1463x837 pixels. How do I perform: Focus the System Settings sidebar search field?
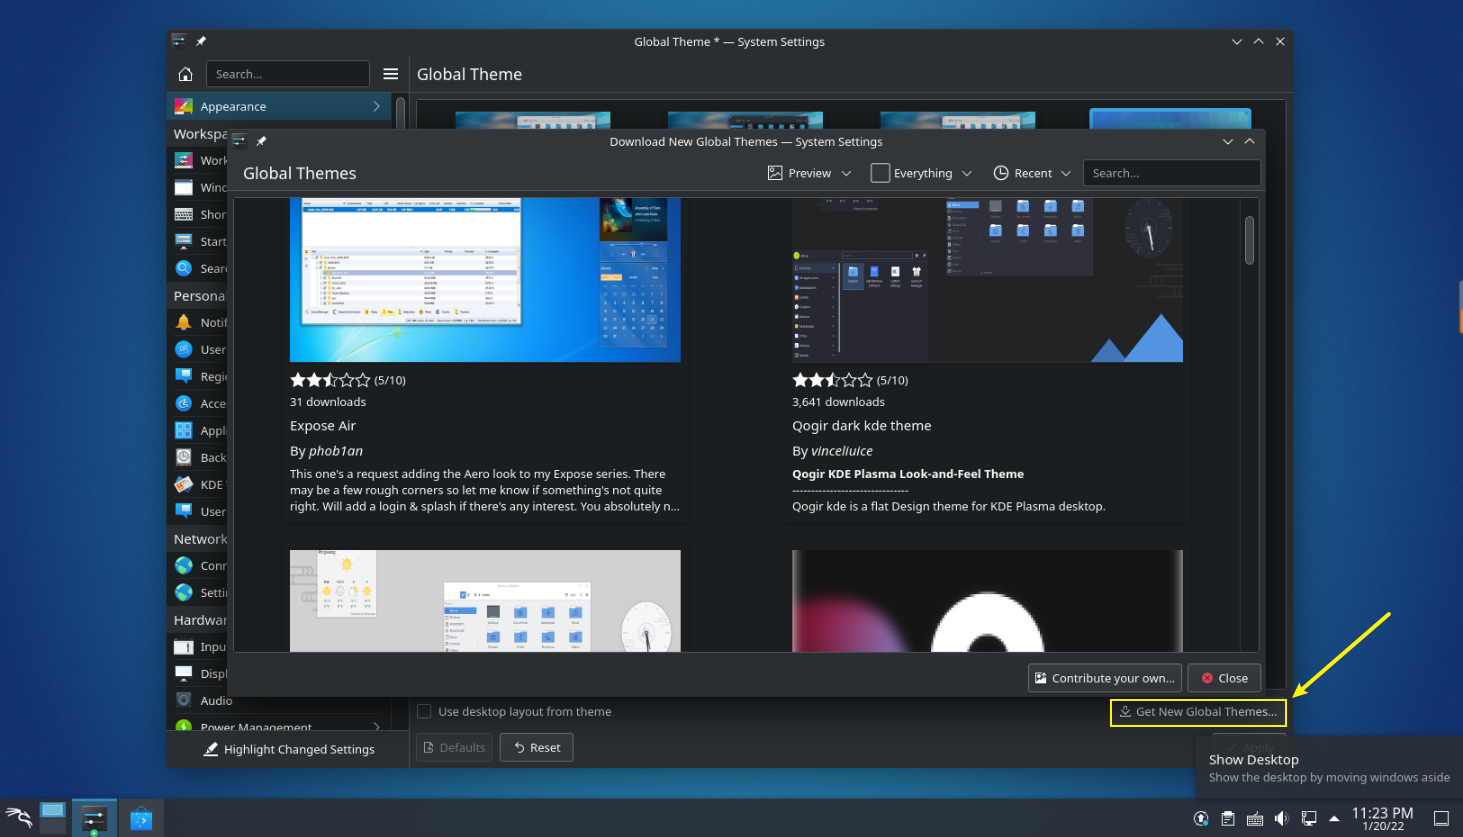287,74
